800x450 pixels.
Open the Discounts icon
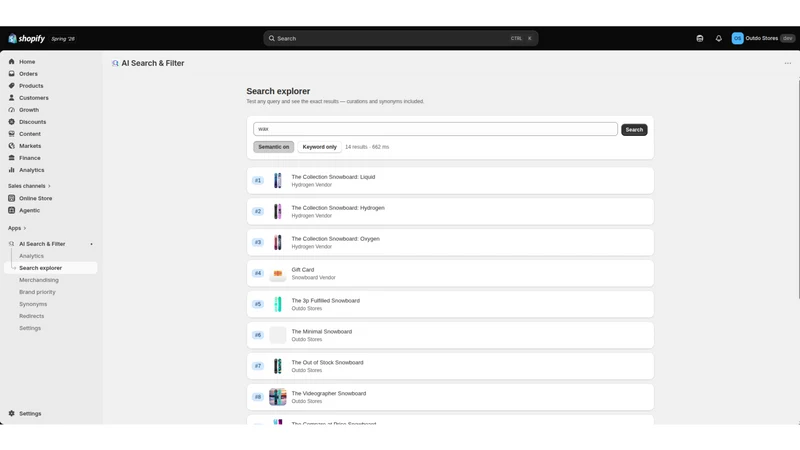click(12, 122)
